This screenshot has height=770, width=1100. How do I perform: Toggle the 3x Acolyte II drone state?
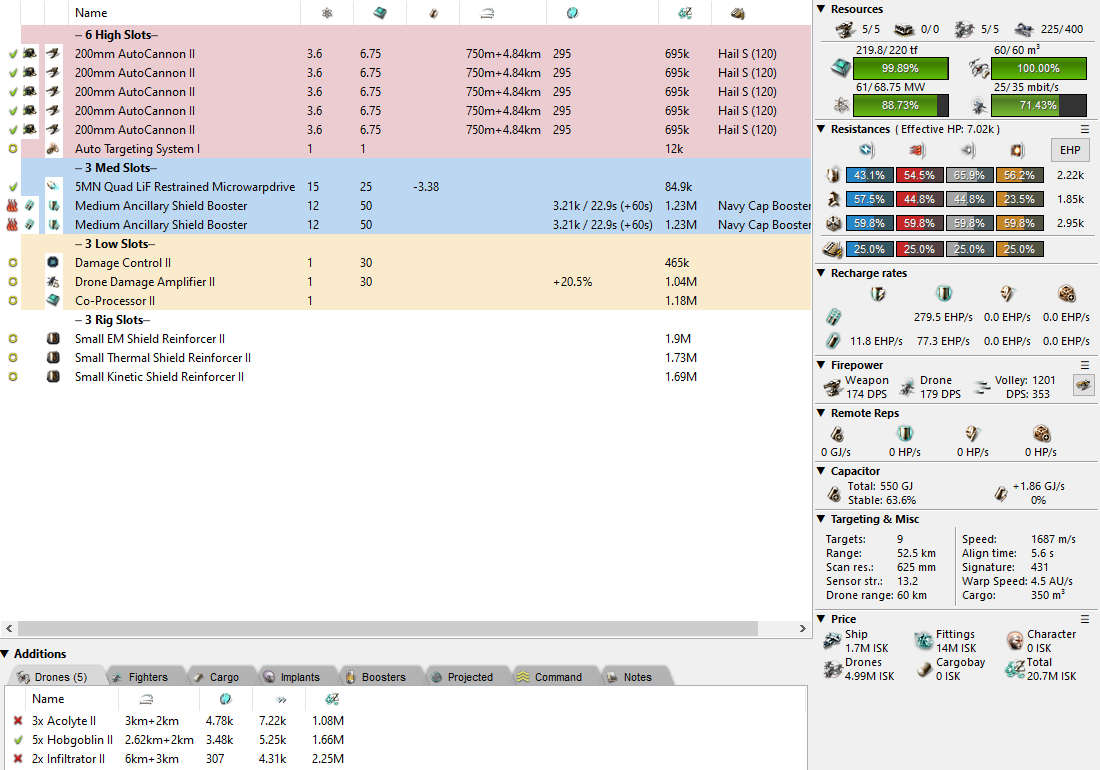click(18, 721)
